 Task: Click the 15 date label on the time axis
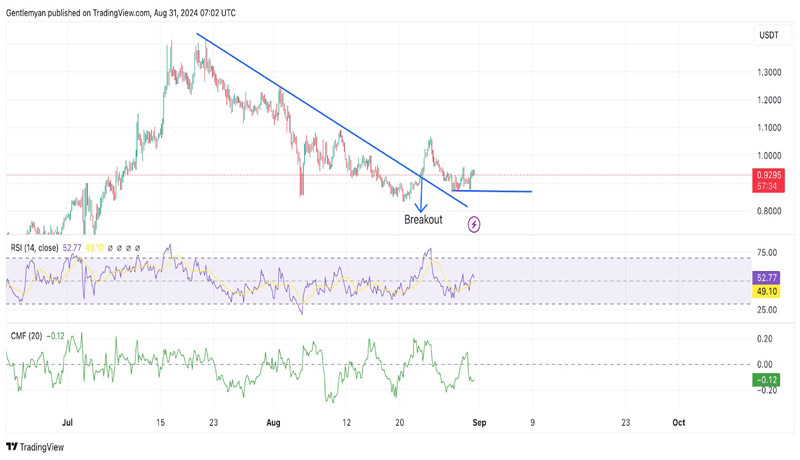(x=160, y=423)
